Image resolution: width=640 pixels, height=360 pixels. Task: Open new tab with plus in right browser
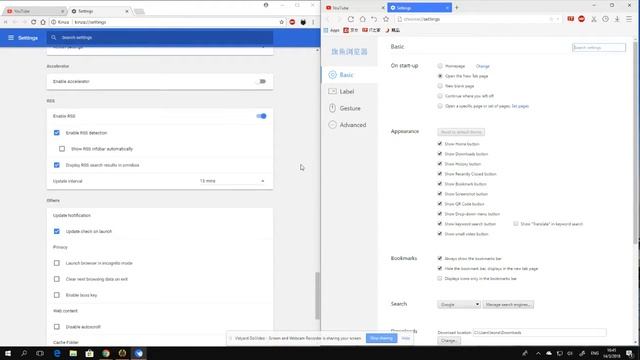point(456,7)
